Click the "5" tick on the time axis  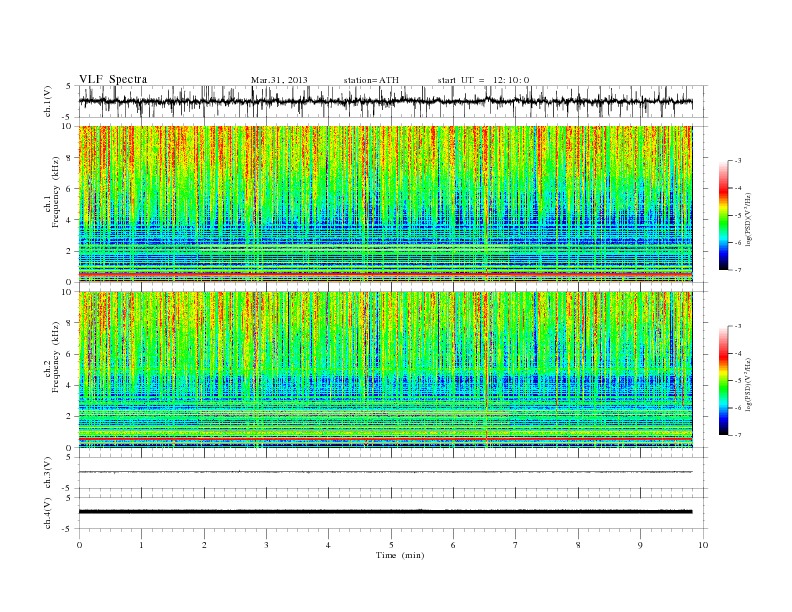(391, 545)
